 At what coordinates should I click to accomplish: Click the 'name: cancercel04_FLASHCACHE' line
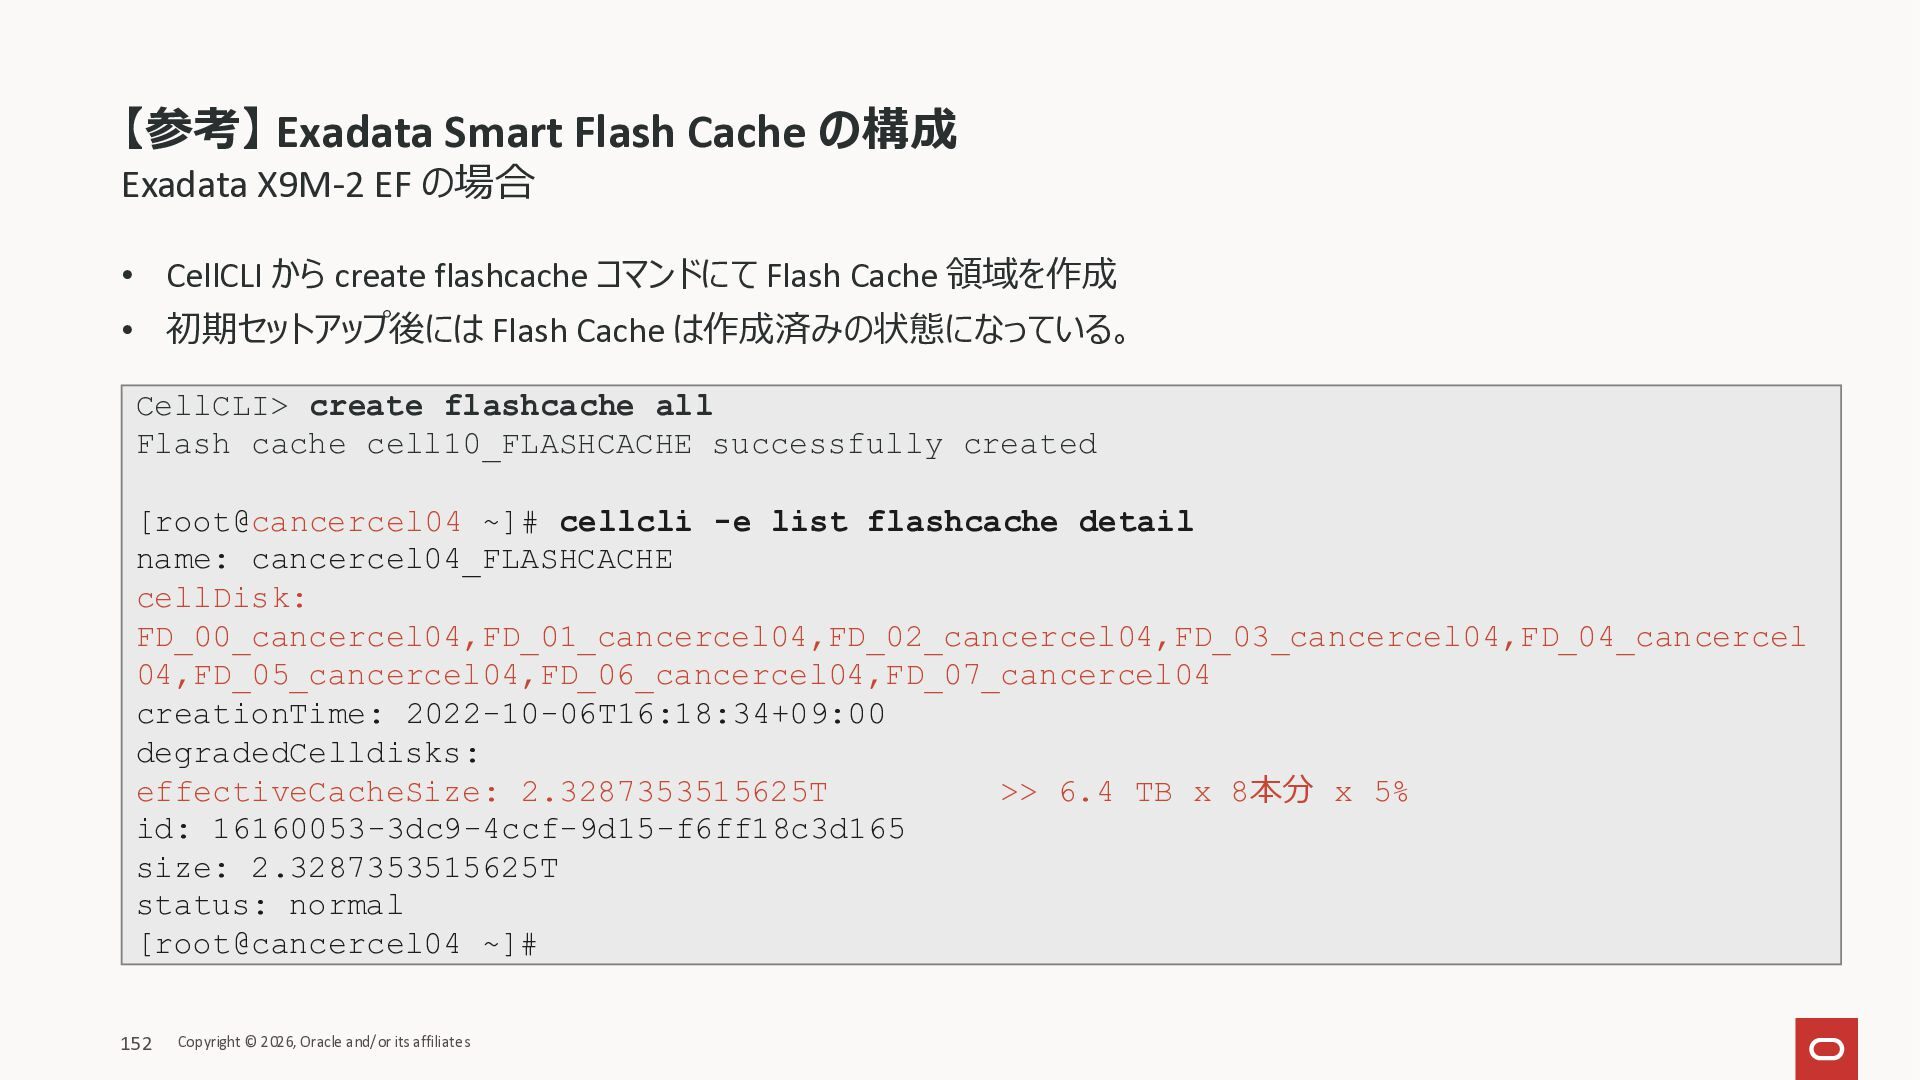click(x=404, y=560)
